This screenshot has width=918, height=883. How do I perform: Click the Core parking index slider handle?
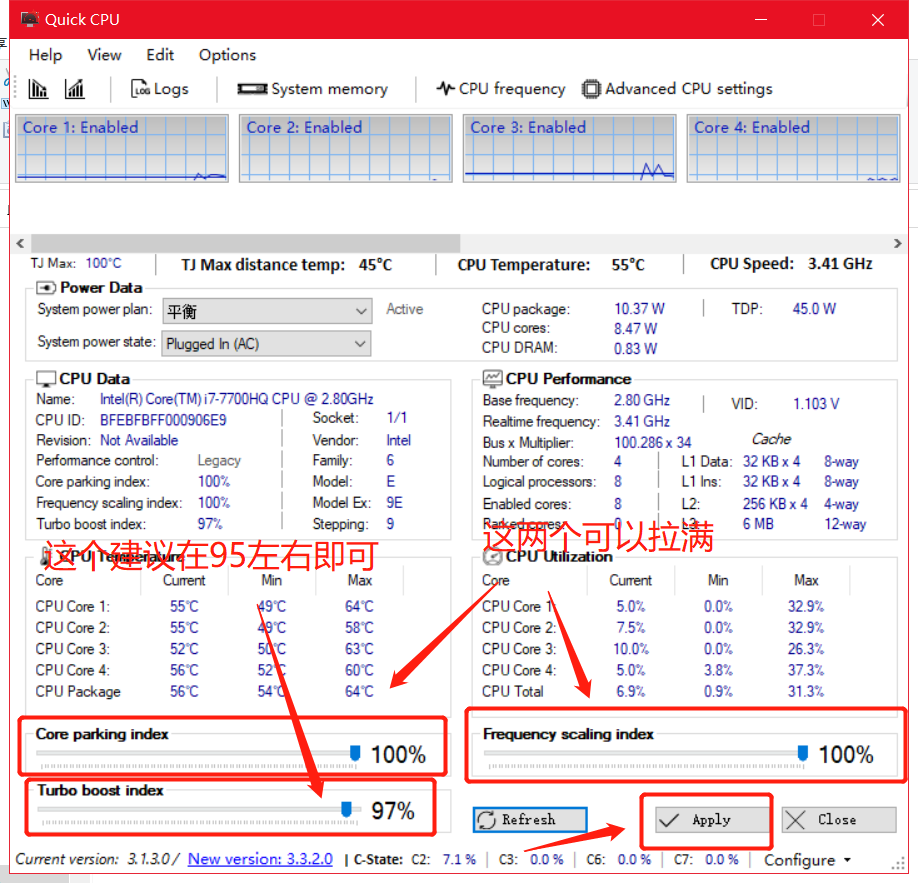click(x=355, y=753)
